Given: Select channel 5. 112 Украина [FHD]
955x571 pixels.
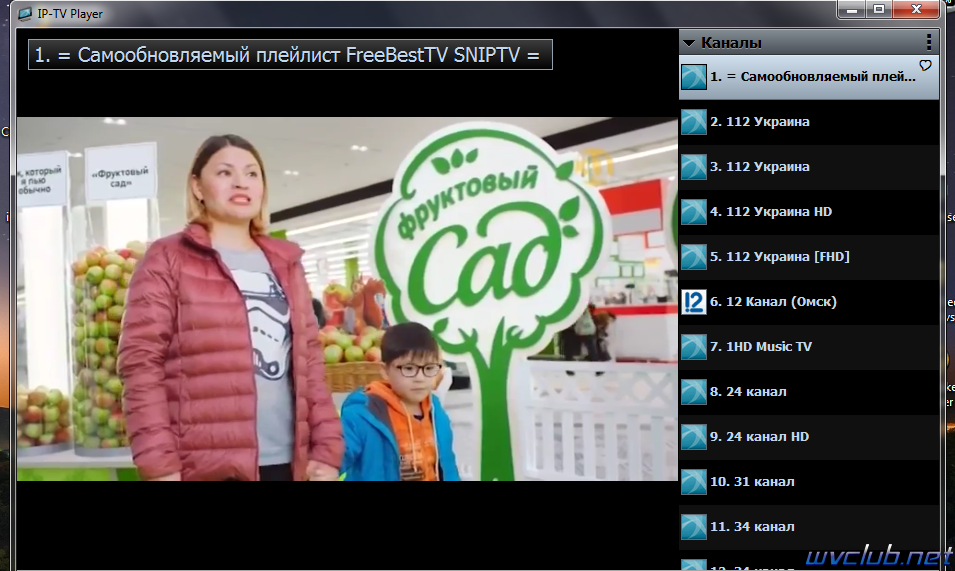Looking at the screenshot, I should point(809,257).
